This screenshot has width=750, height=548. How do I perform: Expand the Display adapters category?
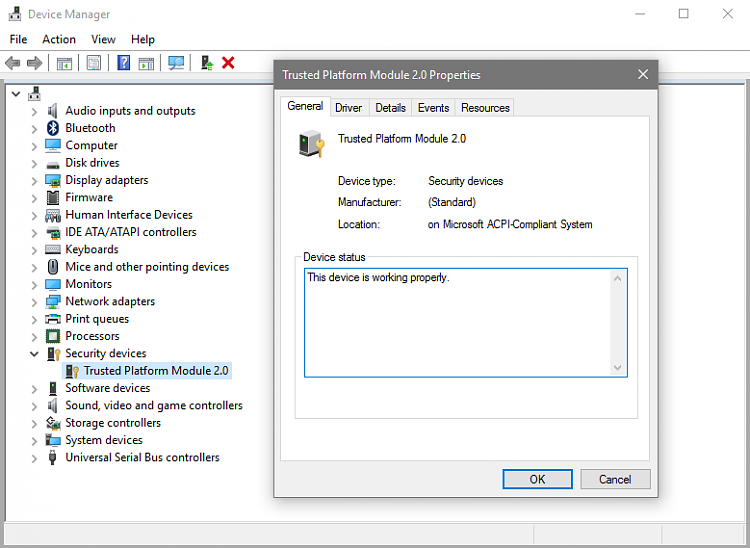point(35,180)
